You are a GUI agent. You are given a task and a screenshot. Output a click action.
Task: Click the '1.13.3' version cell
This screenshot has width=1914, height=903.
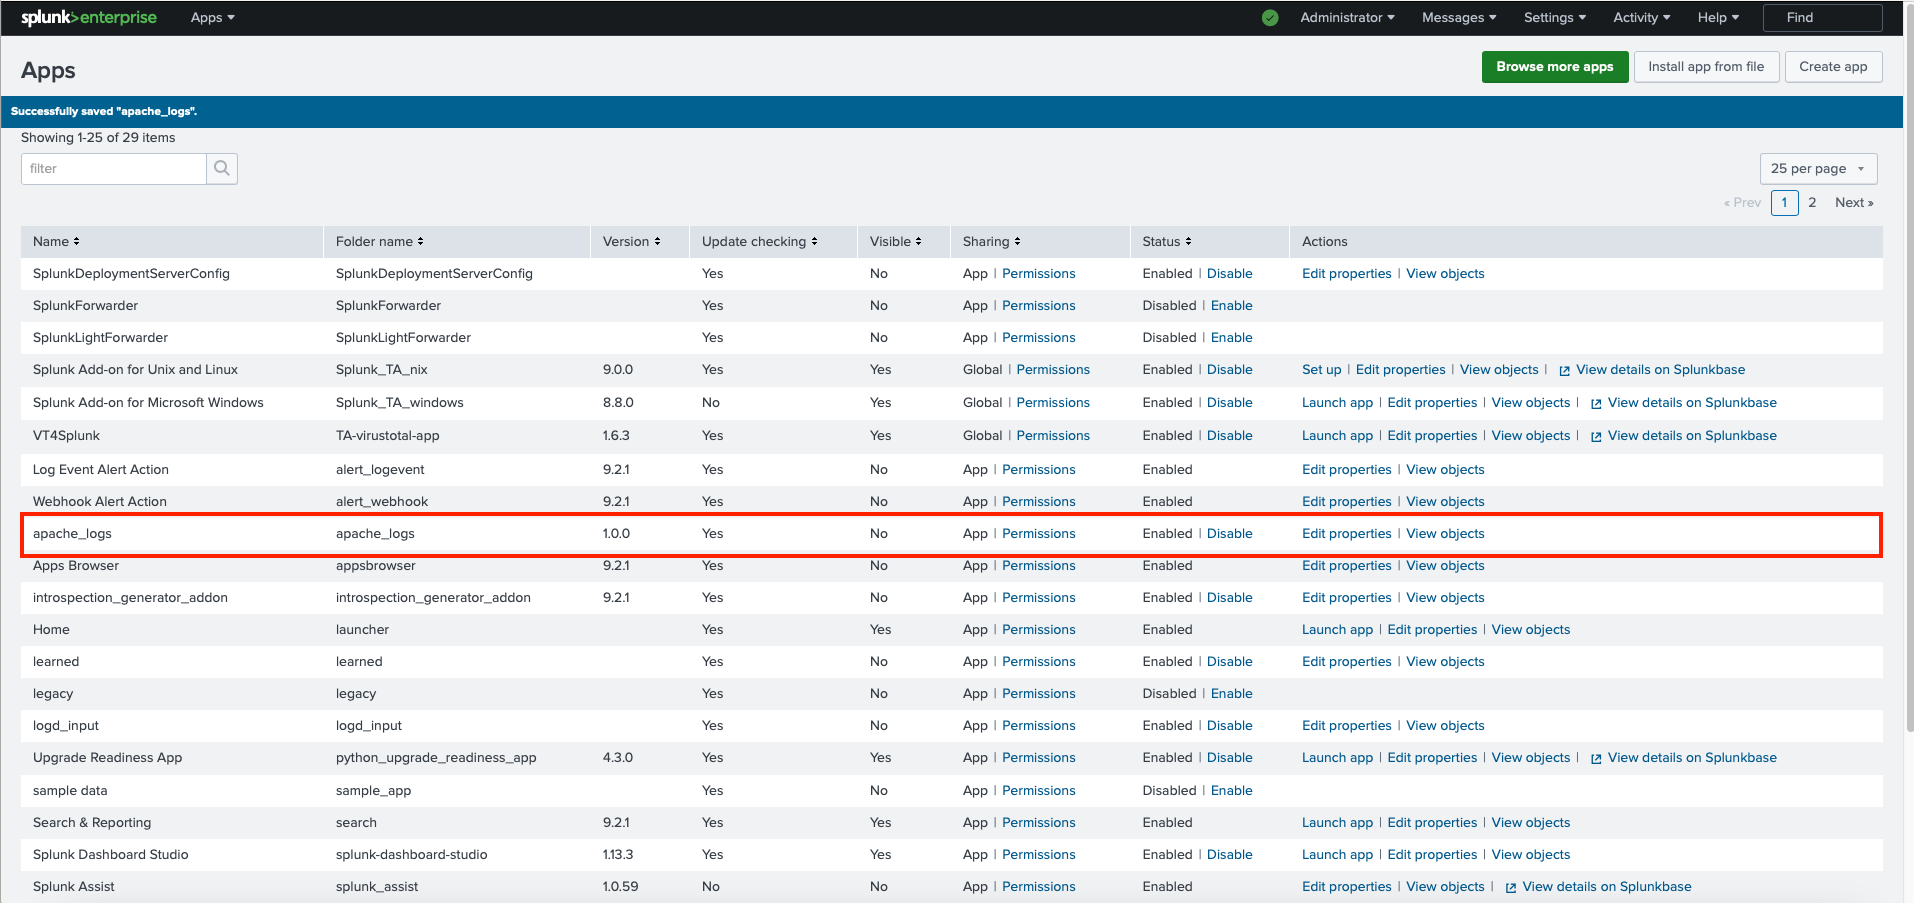(618, 854)
